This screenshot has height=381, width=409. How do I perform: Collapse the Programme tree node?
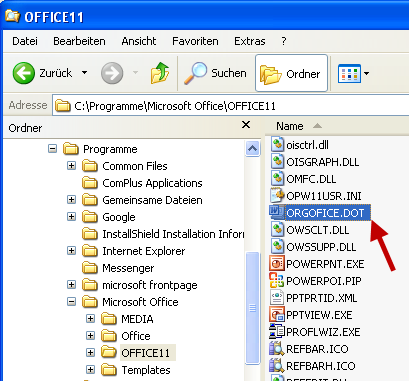[x=52, y=149]
